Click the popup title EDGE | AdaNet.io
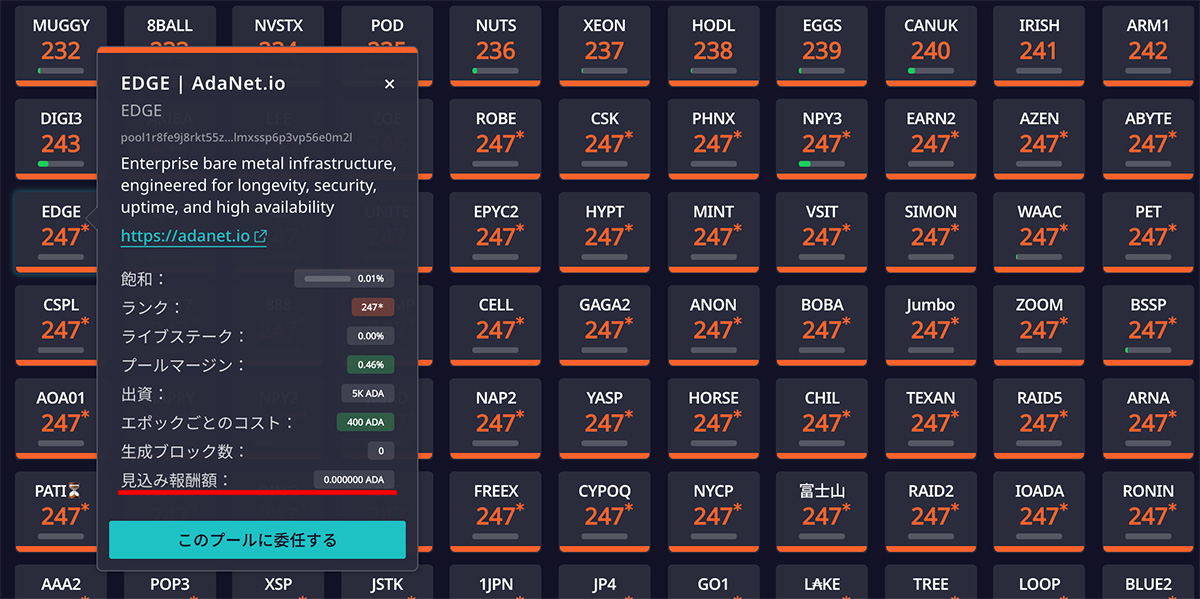Image resolution: width=1200 pixels, height=599 pixels. click(203, 83)
